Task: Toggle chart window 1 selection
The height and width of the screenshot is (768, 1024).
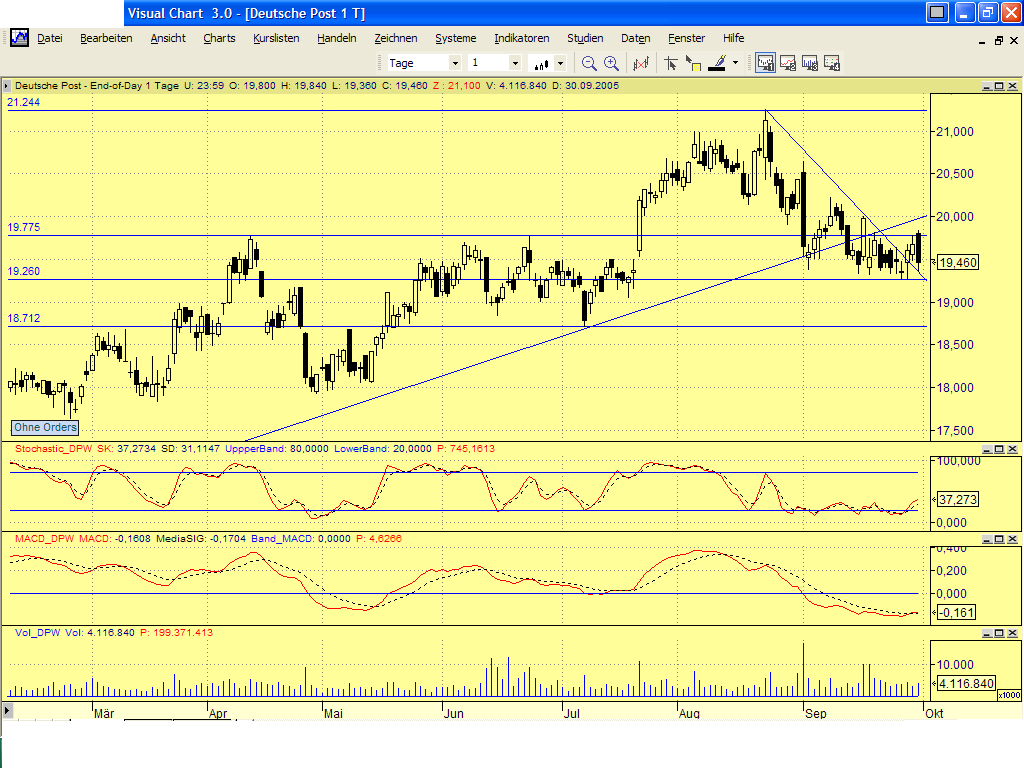Action: pos(765,61)
